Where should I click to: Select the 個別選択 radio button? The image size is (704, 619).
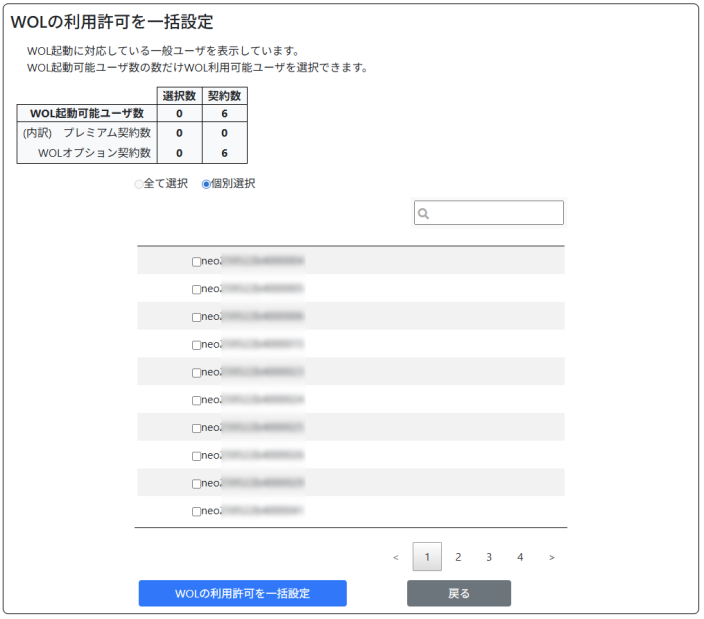(x=207, y=184)
